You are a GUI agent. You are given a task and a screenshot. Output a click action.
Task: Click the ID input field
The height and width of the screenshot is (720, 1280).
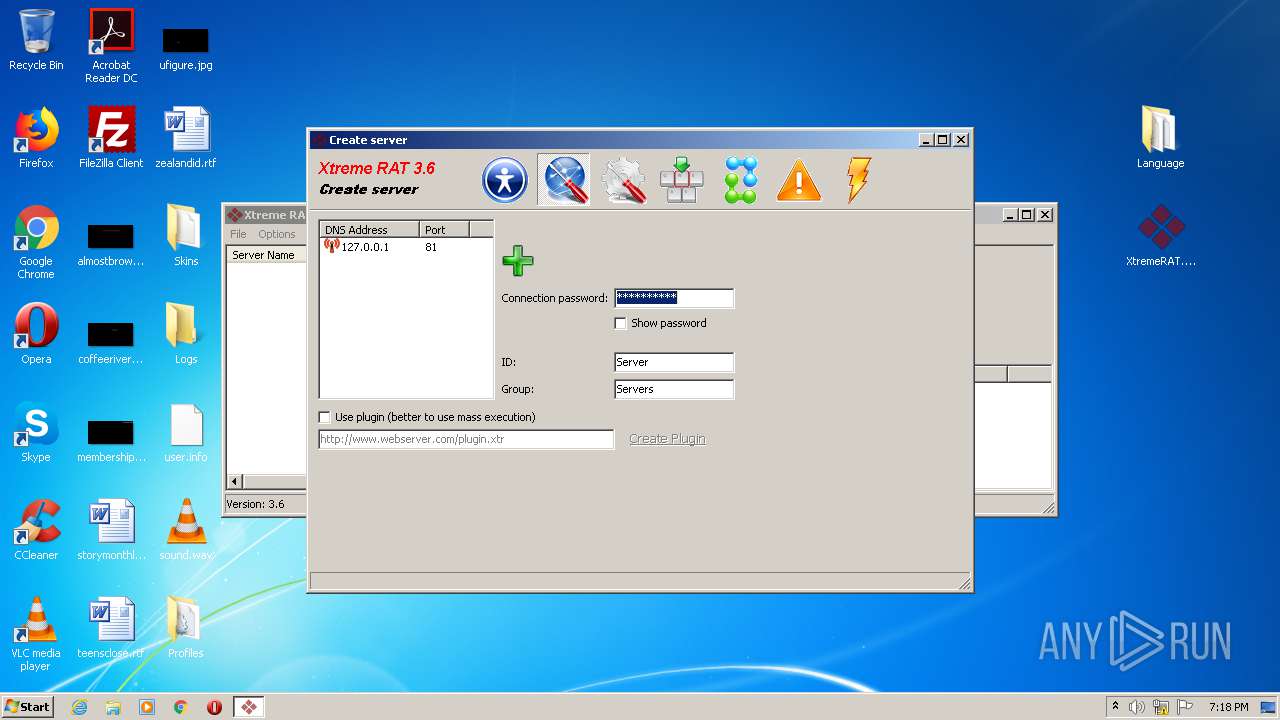click(x=674, y=362)
